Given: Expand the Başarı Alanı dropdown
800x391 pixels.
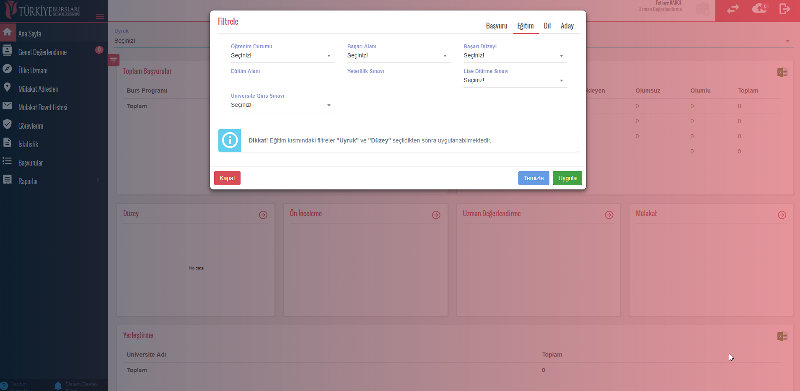Looking at the screenshot, I should click(x=398, y=56).
